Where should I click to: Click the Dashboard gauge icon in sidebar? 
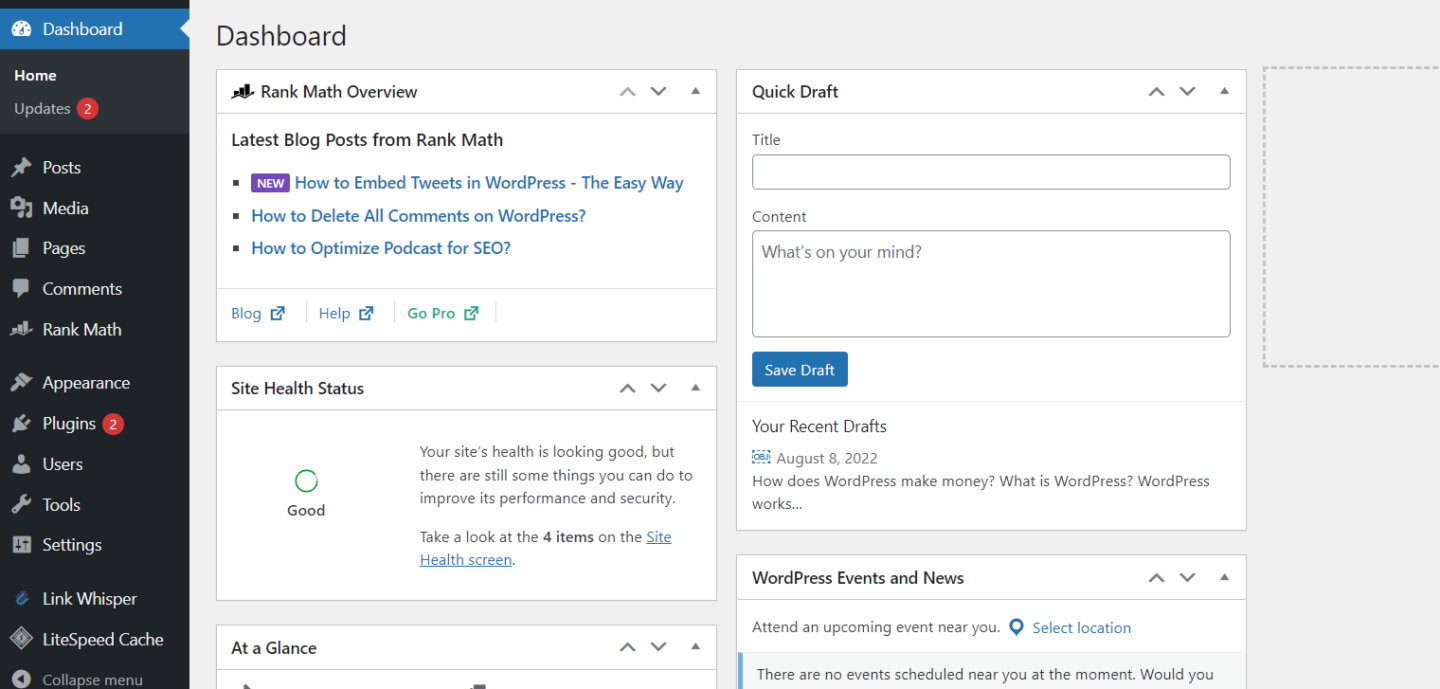[x=21, y=29]
